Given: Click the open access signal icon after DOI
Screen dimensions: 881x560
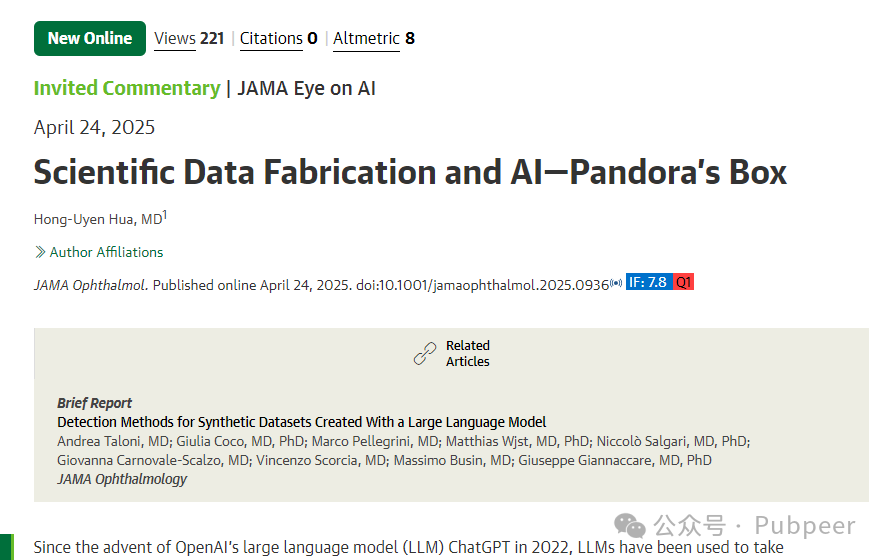Looking at the screenshot, I should (x=616, y=283).
